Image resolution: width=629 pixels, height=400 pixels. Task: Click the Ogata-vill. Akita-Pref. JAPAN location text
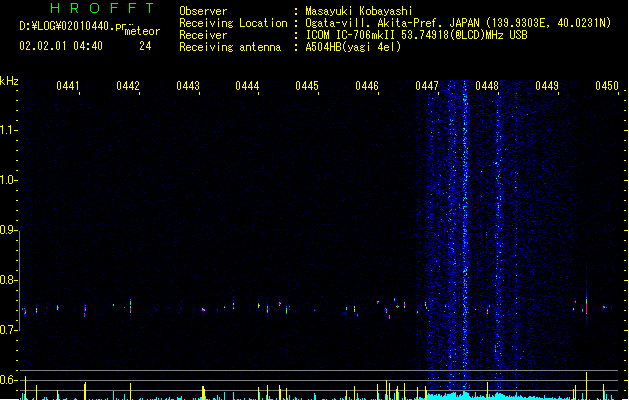tap(458, 23)
